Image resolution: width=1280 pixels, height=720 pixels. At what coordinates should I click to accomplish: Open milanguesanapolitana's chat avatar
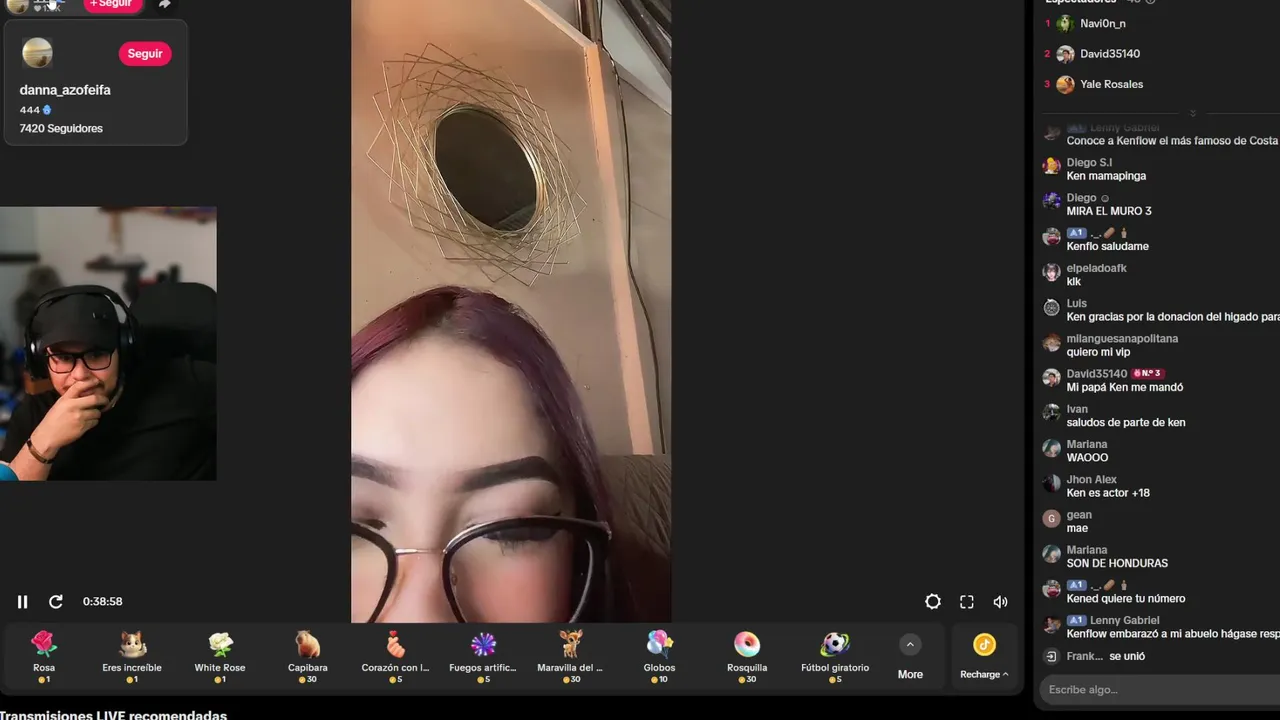click(1051, 343)
